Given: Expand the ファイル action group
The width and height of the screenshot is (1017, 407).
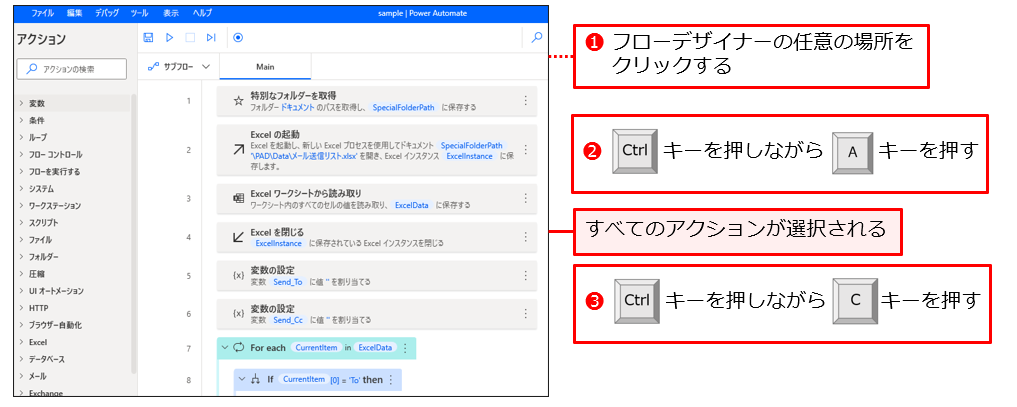Looking at the screenshot, I should [21, 240].
